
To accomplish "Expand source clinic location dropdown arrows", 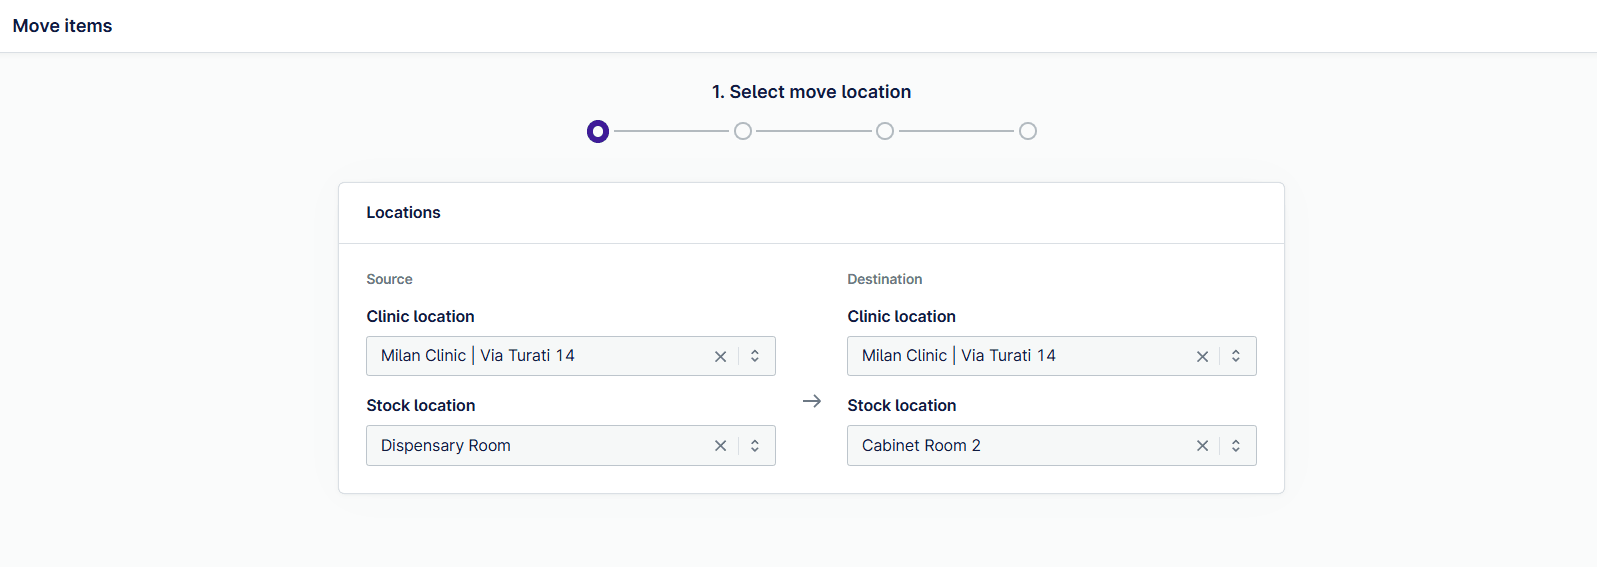I will pyautogui.click(x=755, y=356).
